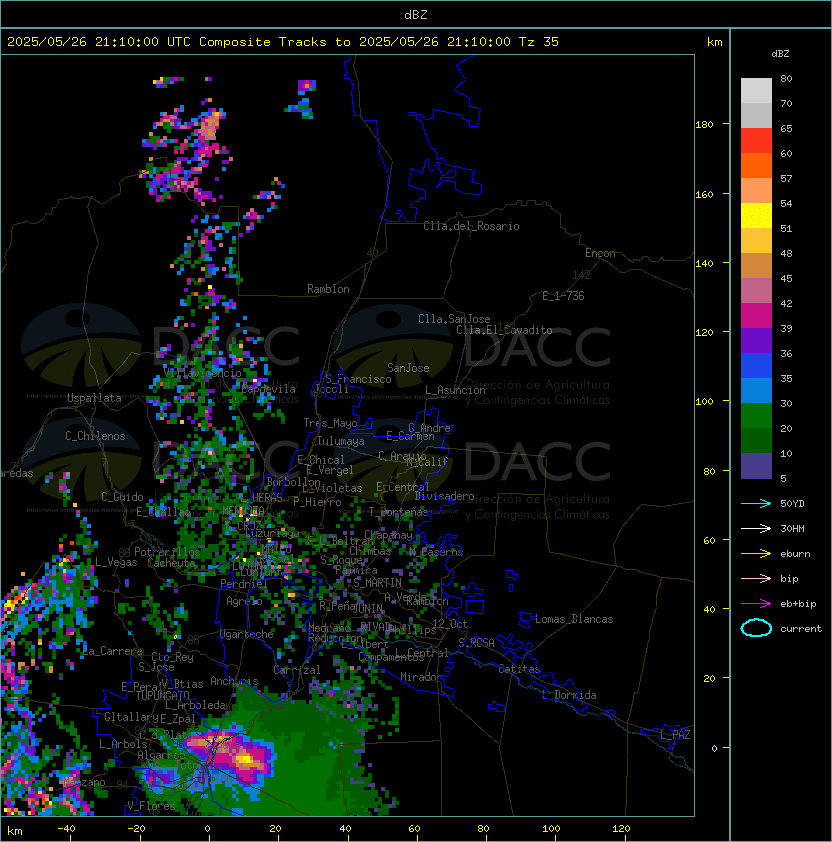
Task: Click the blue 36 dBZ color swatch
Action: tap(756, 366)
